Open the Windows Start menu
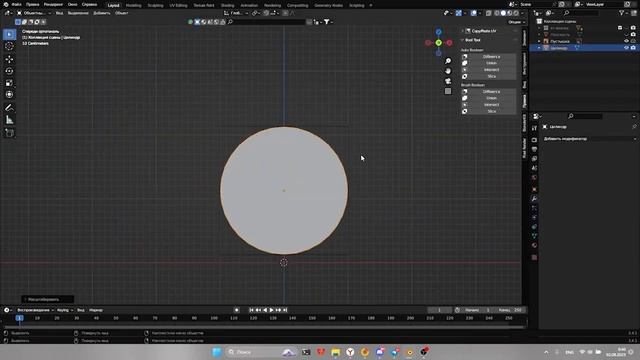This screenshot has height=360, width=640. click(217, 352)
